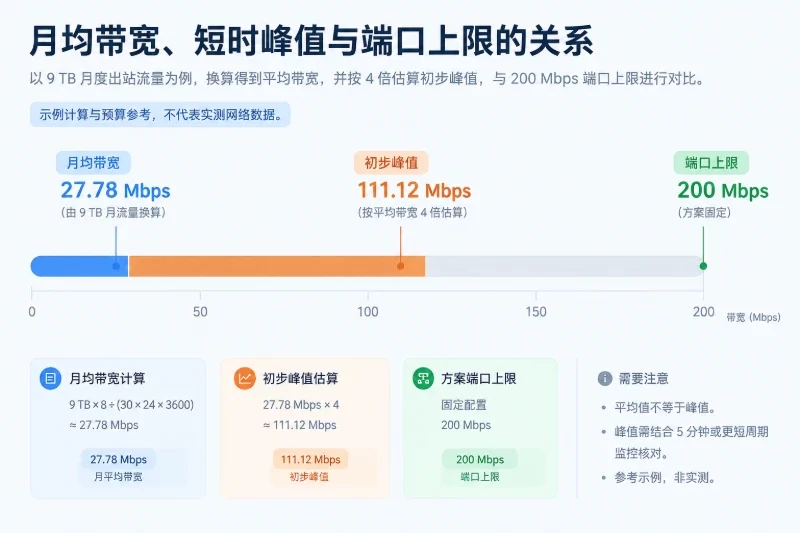The height and width of the screenshot is (533, 800).
Task: Click the axis tick label 150
Action: click(x=536, y=312)
